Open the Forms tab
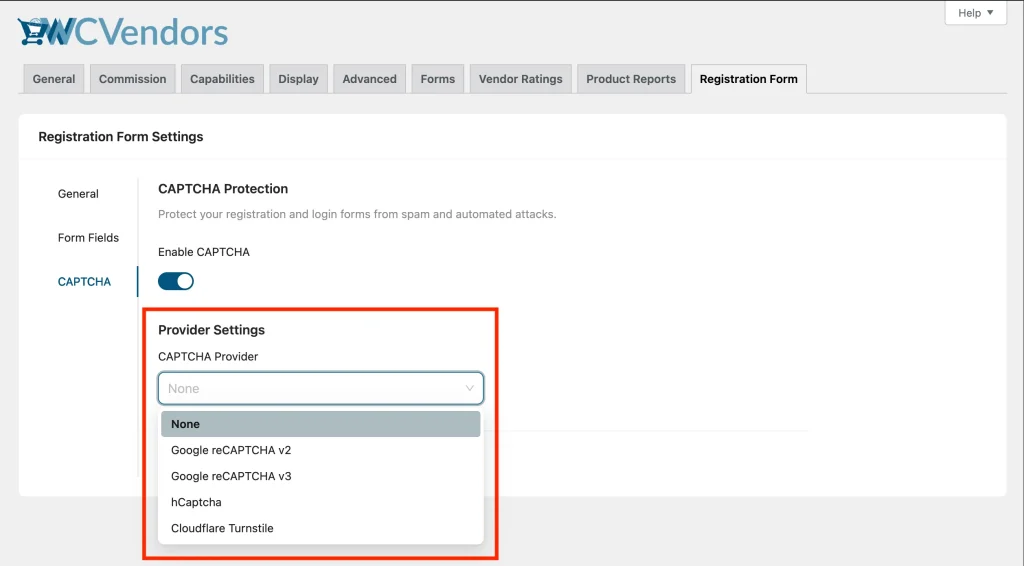This screenshot has width=1024, height=566. [438, 79]
